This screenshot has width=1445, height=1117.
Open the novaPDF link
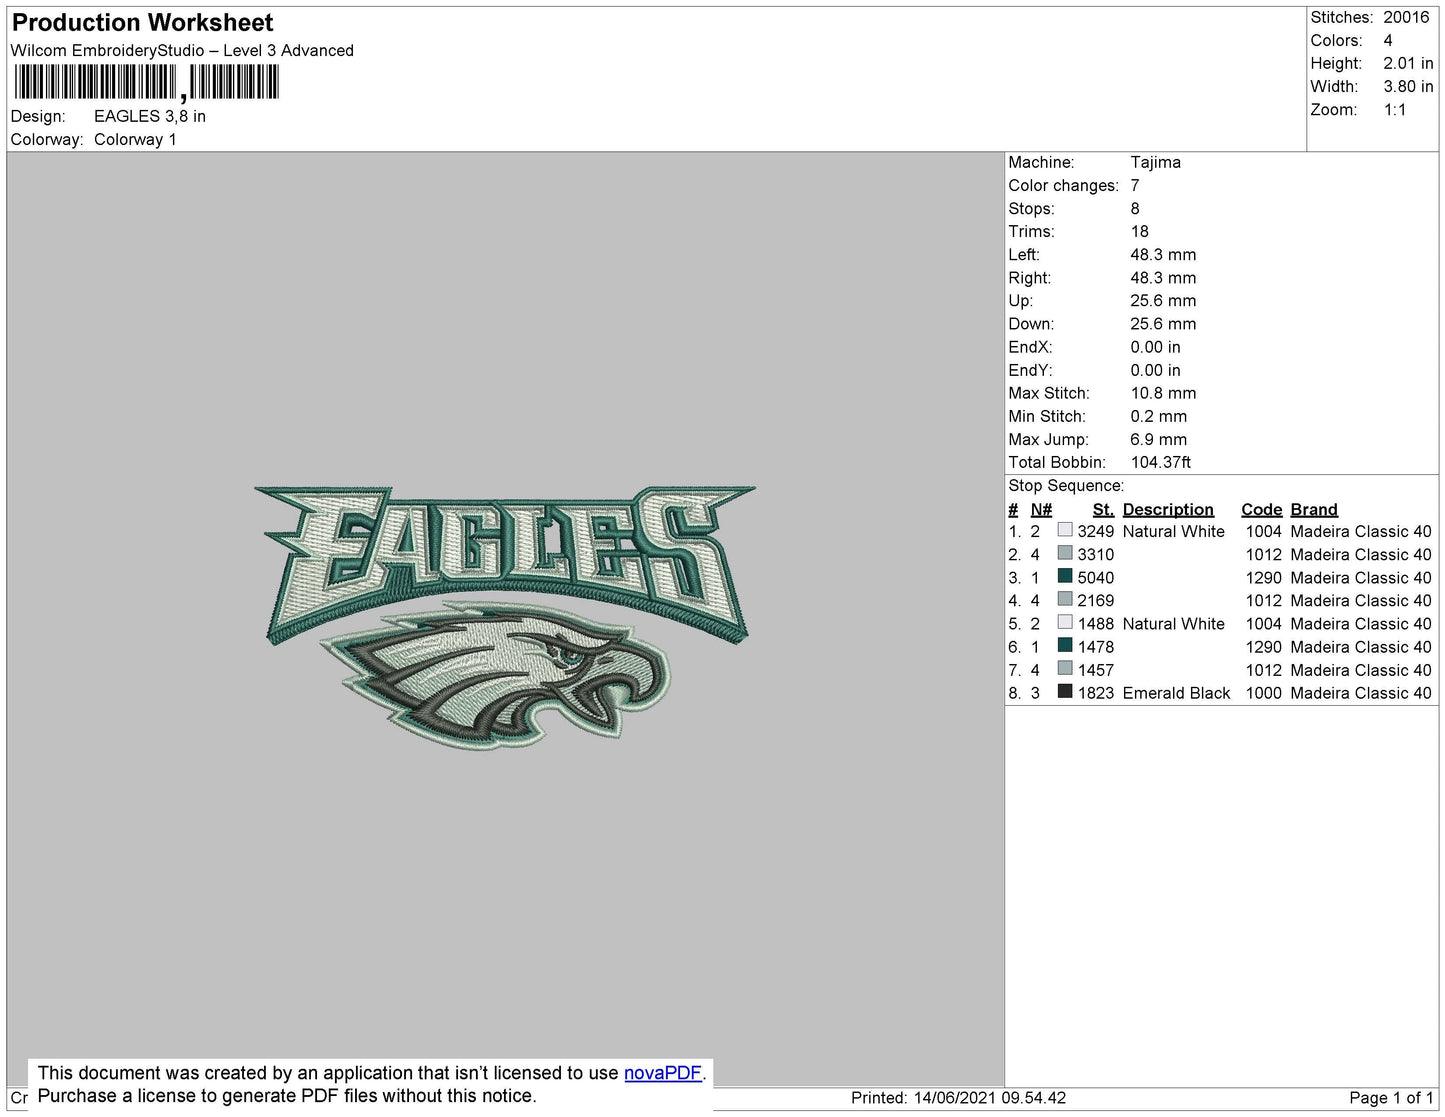[663, 1073]
